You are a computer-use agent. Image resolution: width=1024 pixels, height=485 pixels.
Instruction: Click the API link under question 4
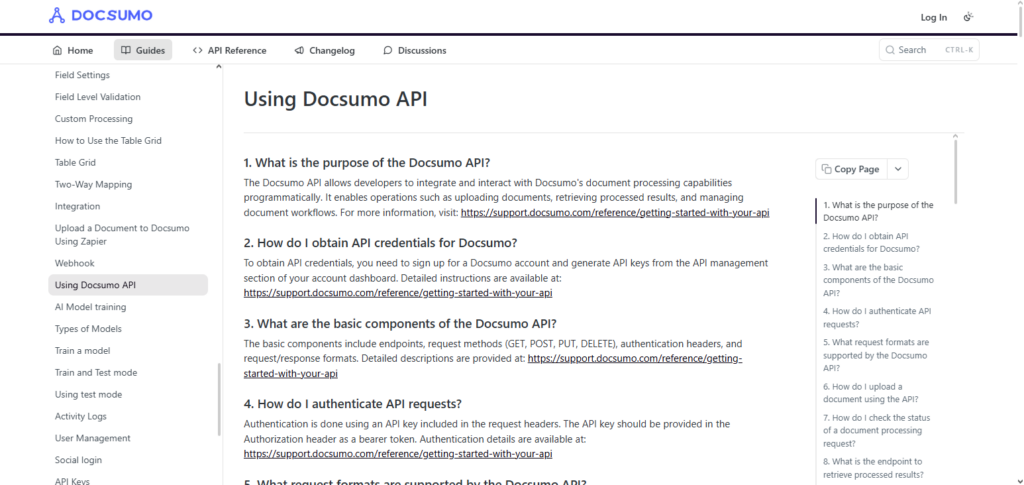pyautogui.click(x=398, y=454)
